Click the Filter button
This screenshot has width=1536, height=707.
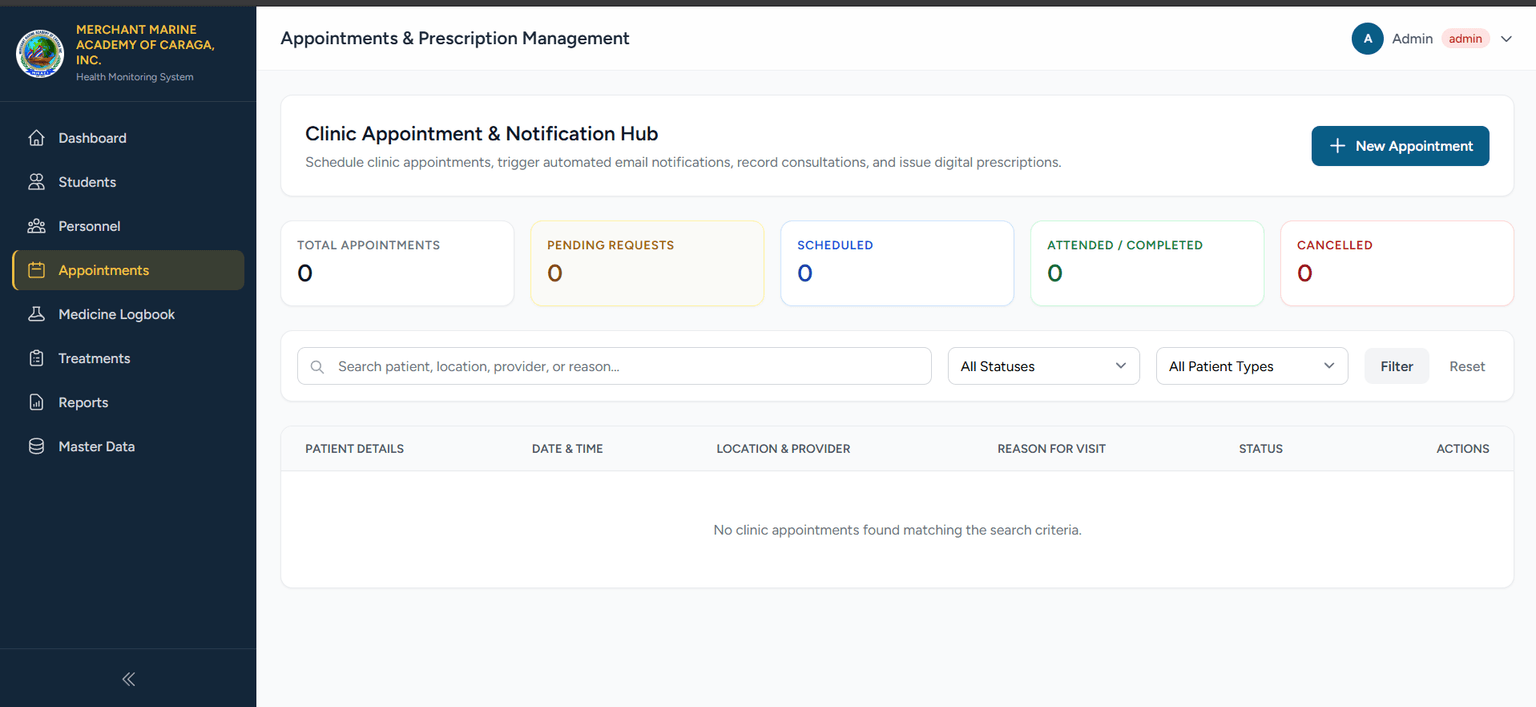click(1397, 366)
